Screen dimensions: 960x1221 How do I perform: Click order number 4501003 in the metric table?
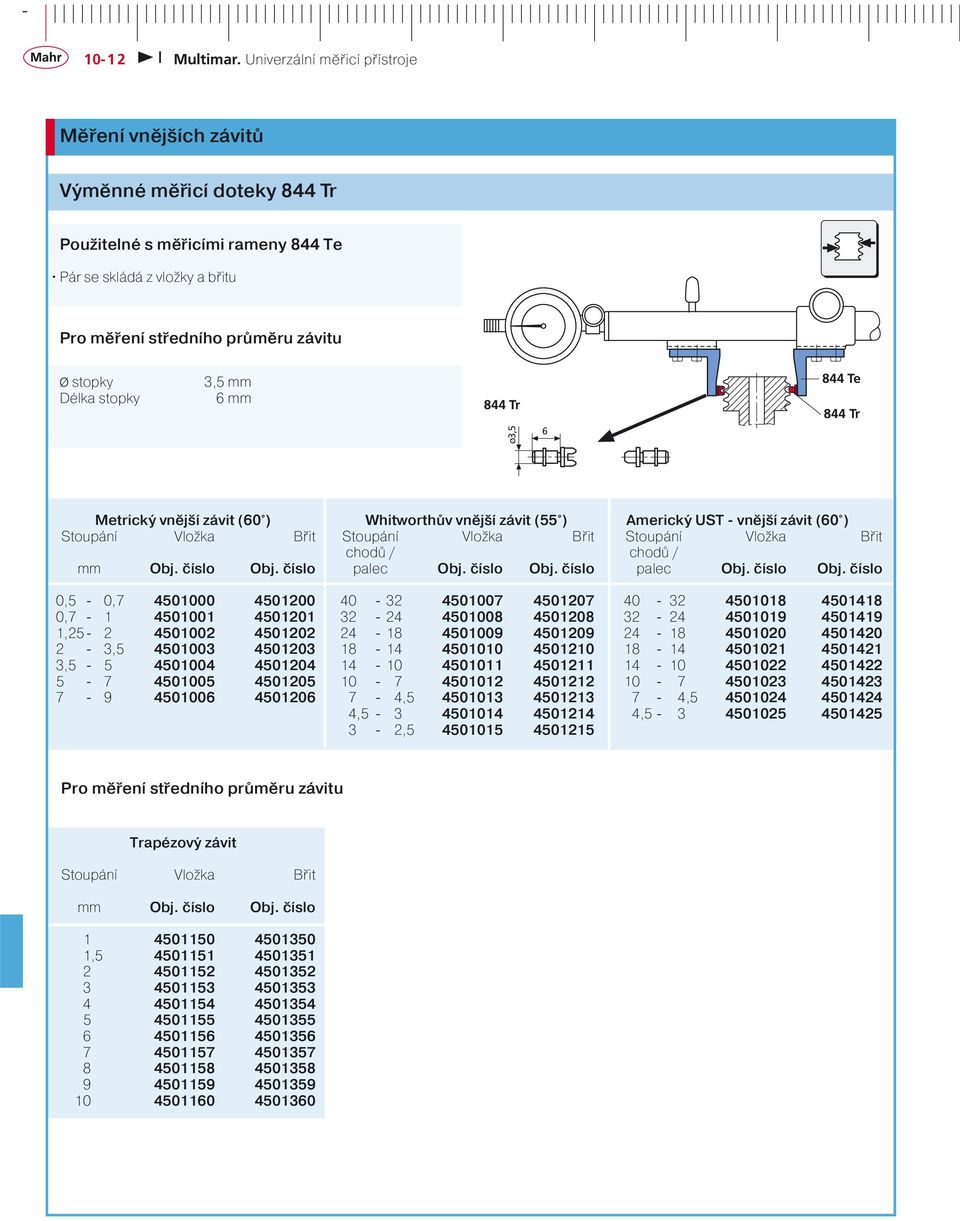[184, 649]
